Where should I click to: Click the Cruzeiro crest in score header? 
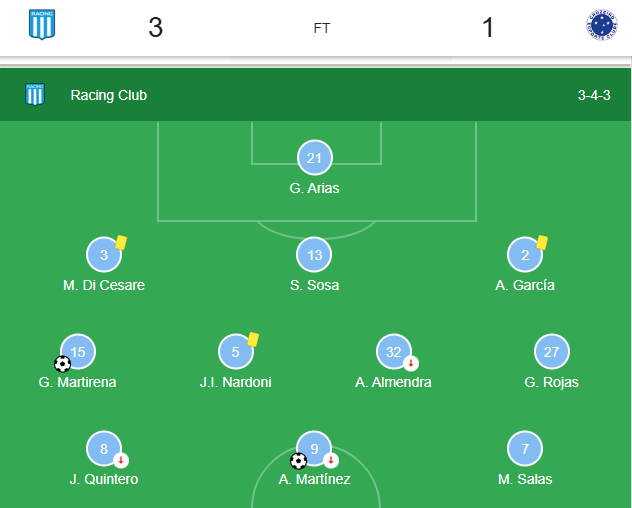click(x=601, y=25)
